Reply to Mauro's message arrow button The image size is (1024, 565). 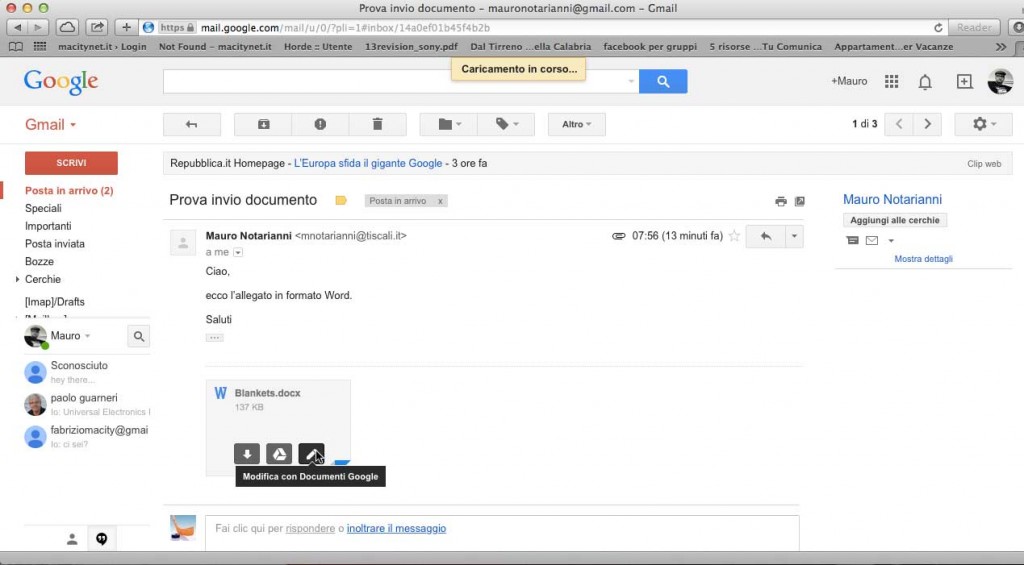pos(765,236)
